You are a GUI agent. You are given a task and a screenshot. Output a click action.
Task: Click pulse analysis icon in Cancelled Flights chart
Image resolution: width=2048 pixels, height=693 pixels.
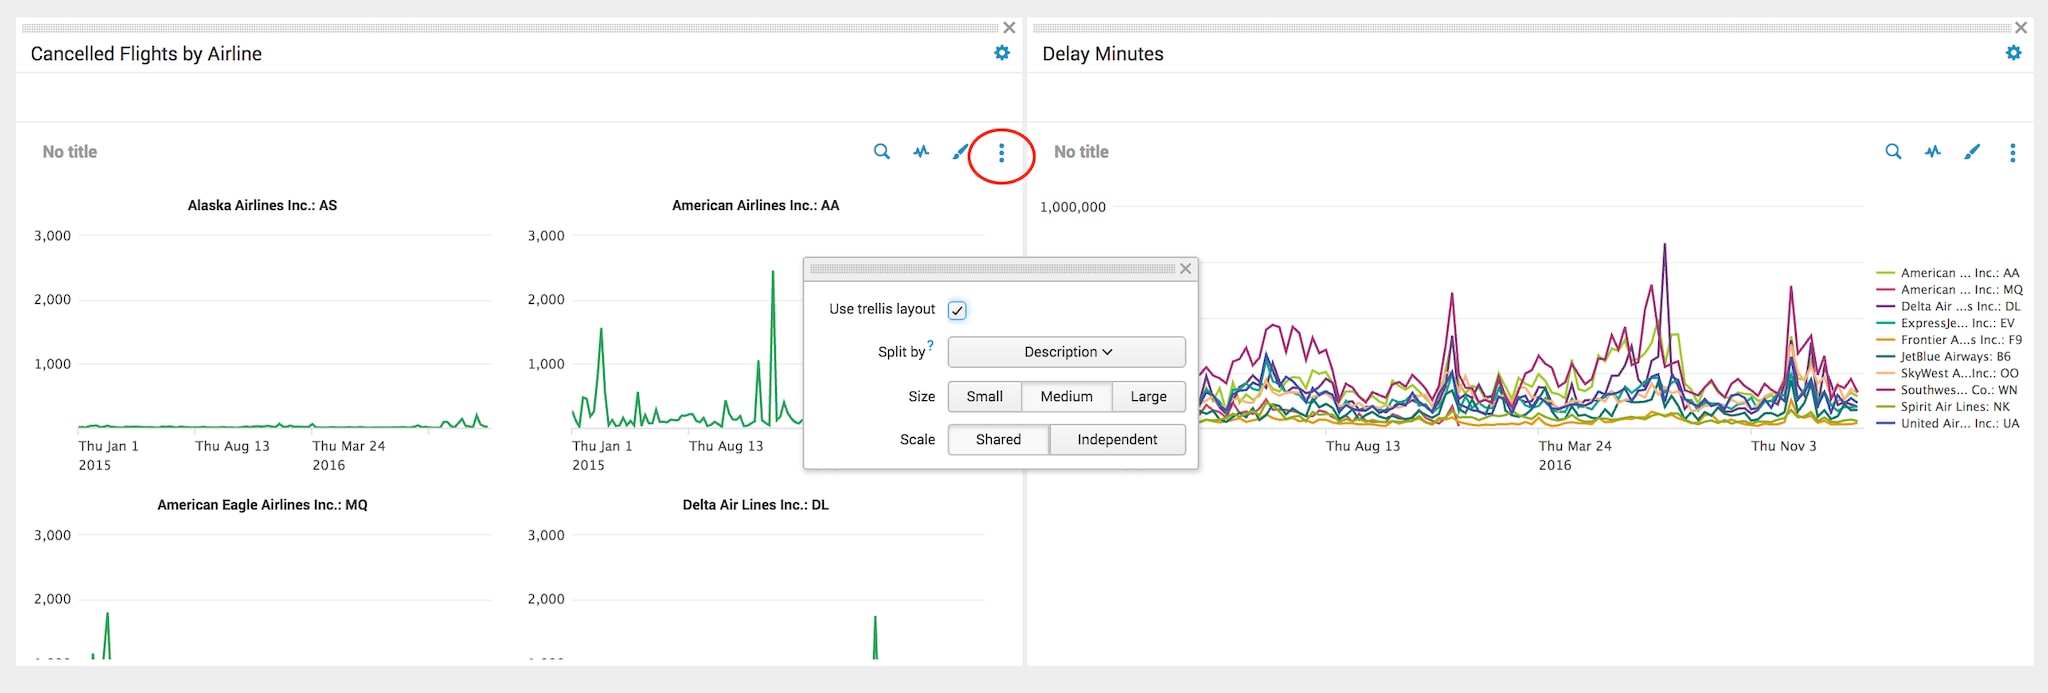point(921,152)
